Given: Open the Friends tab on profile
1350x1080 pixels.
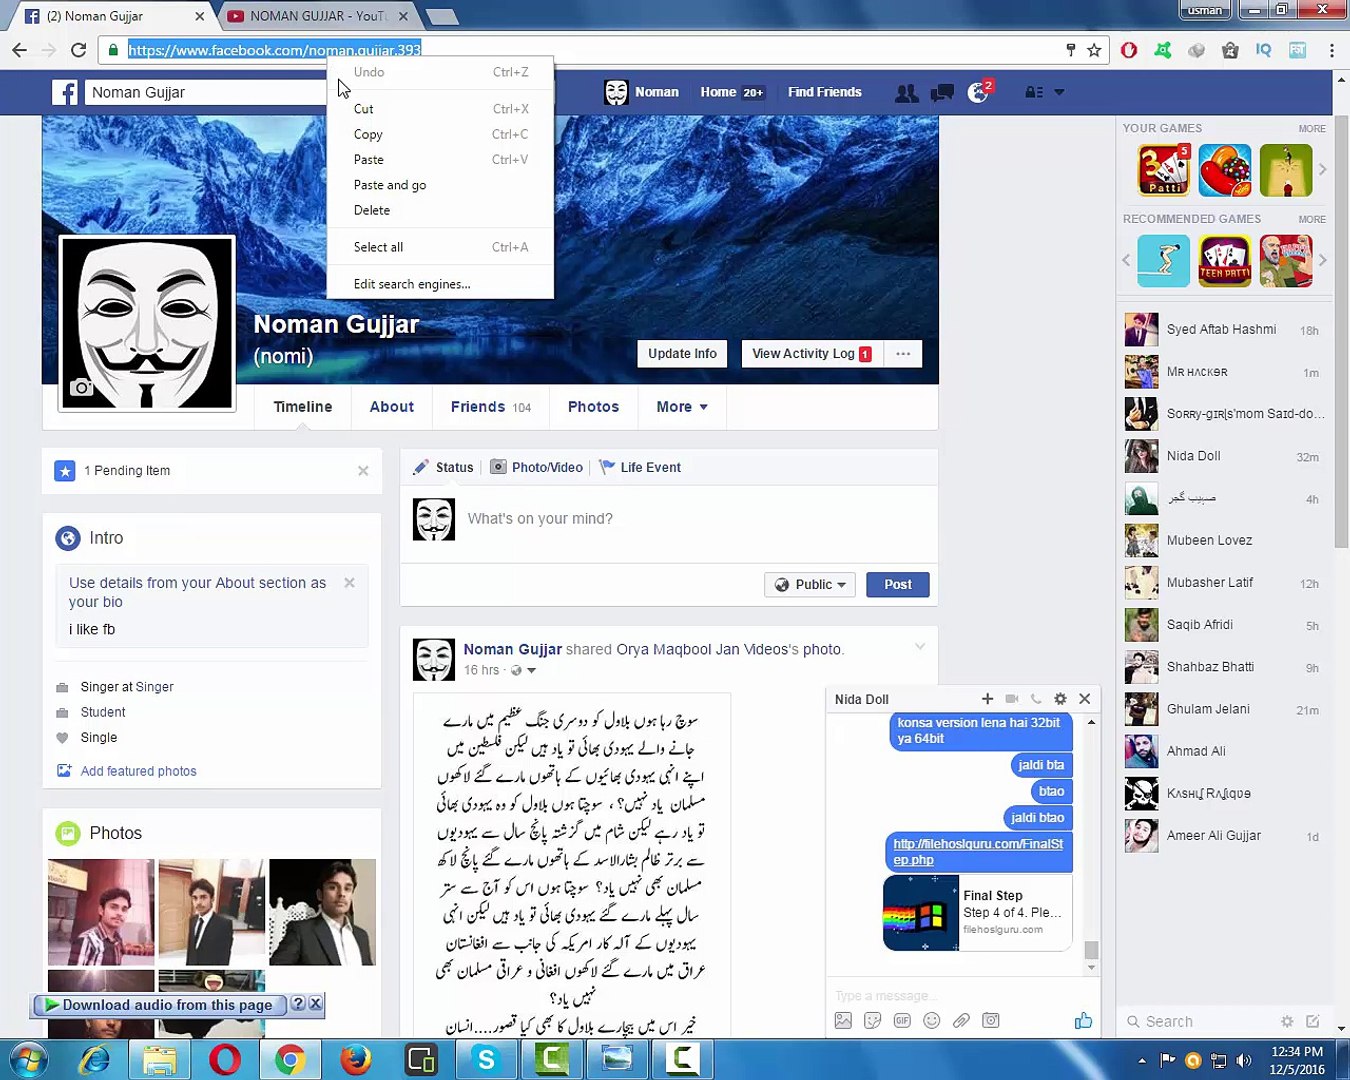Looking at the screenshot, I should [x=490, y=407].
